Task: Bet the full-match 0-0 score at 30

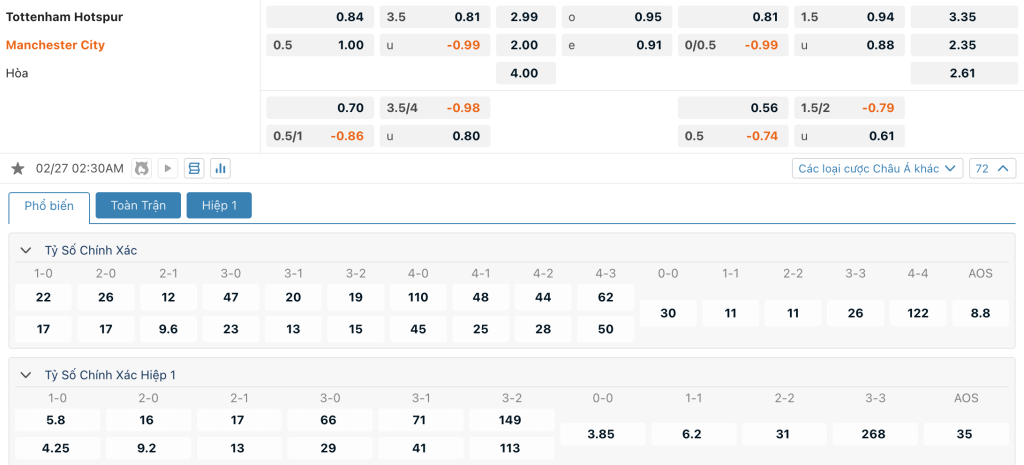Action: tap(668, 313)
